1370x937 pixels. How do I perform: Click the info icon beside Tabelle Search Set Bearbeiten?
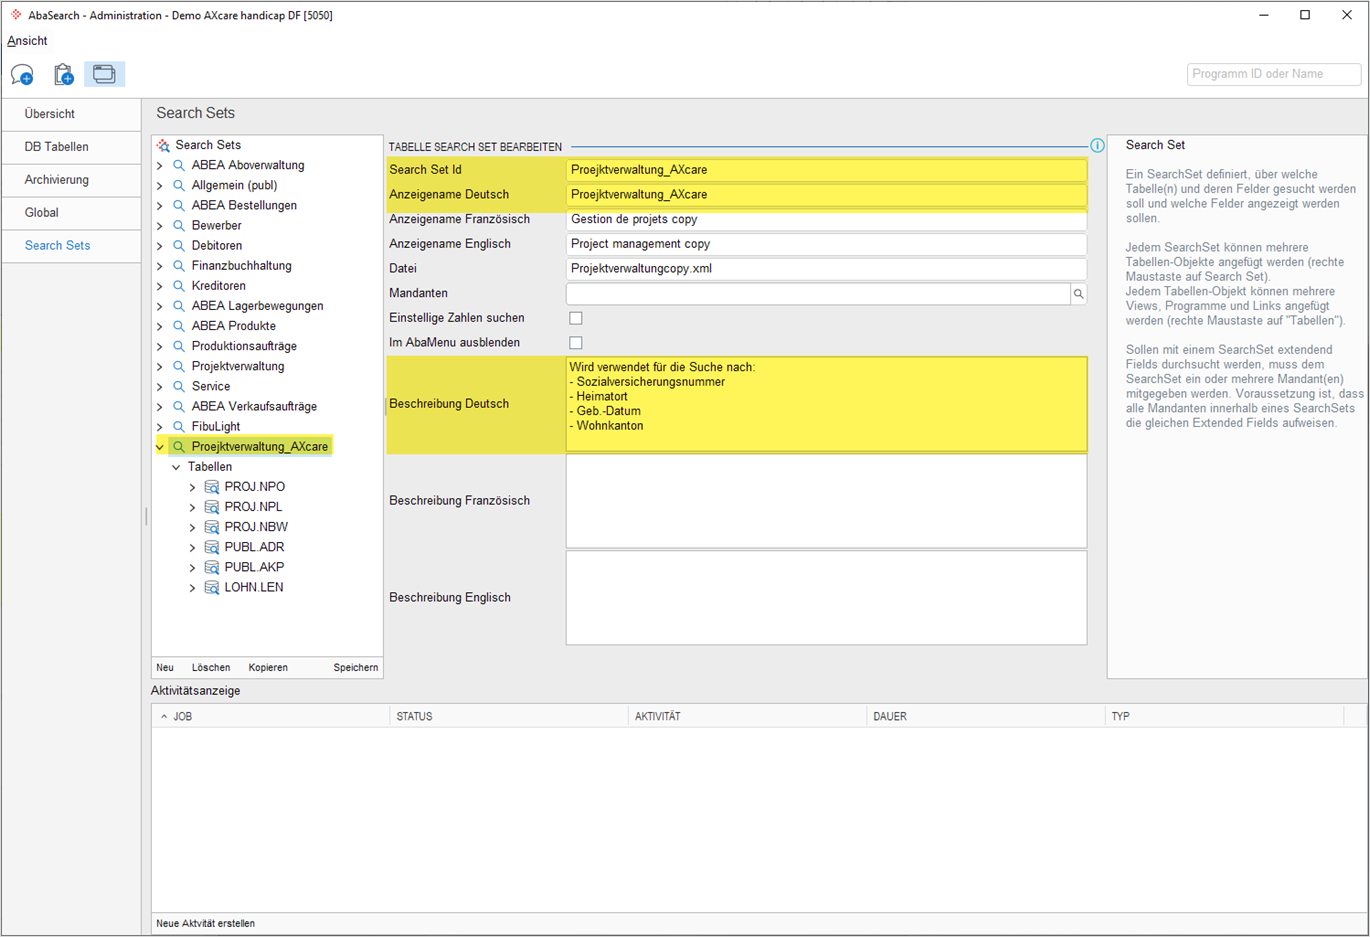point(1097,146)
